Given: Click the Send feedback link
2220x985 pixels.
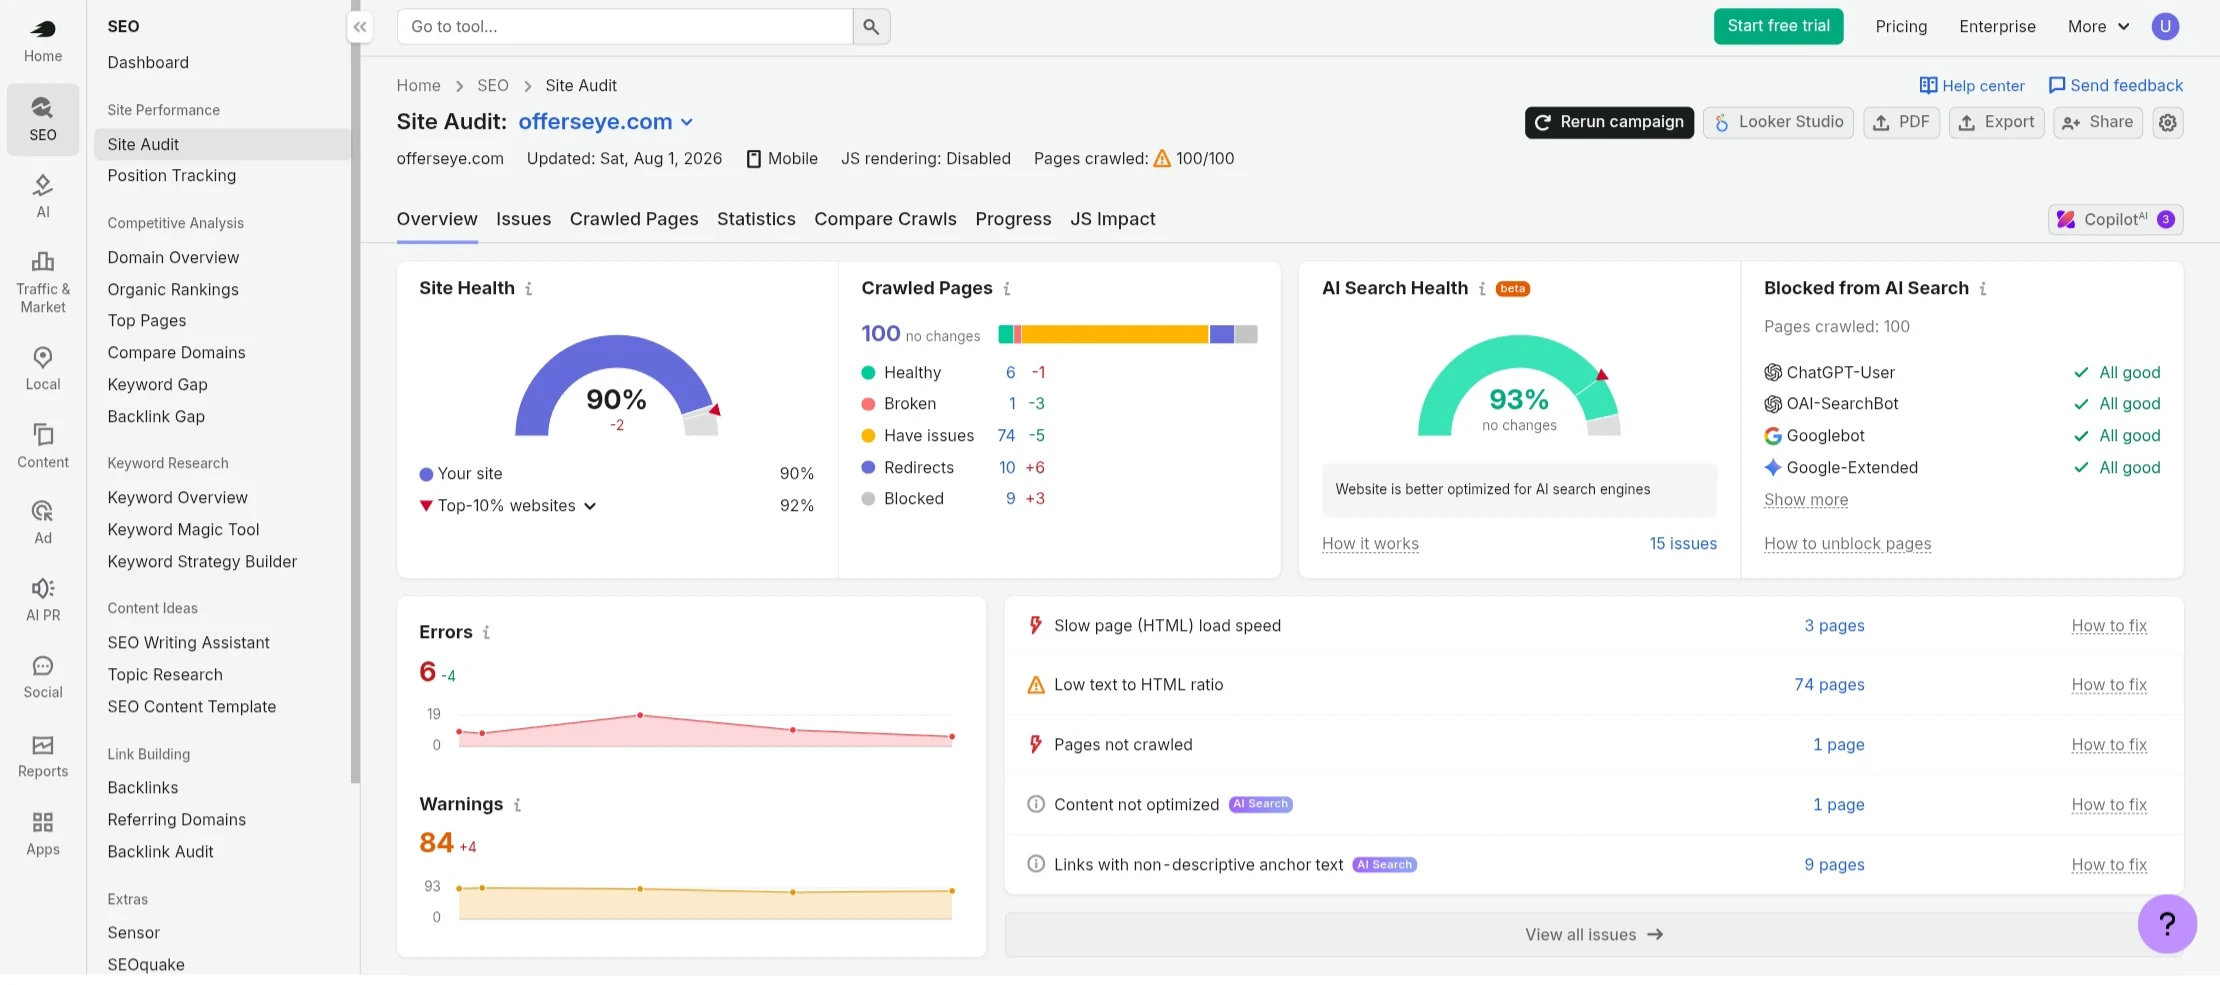Looking at the screenshot, I should (x=2115, y=86).
